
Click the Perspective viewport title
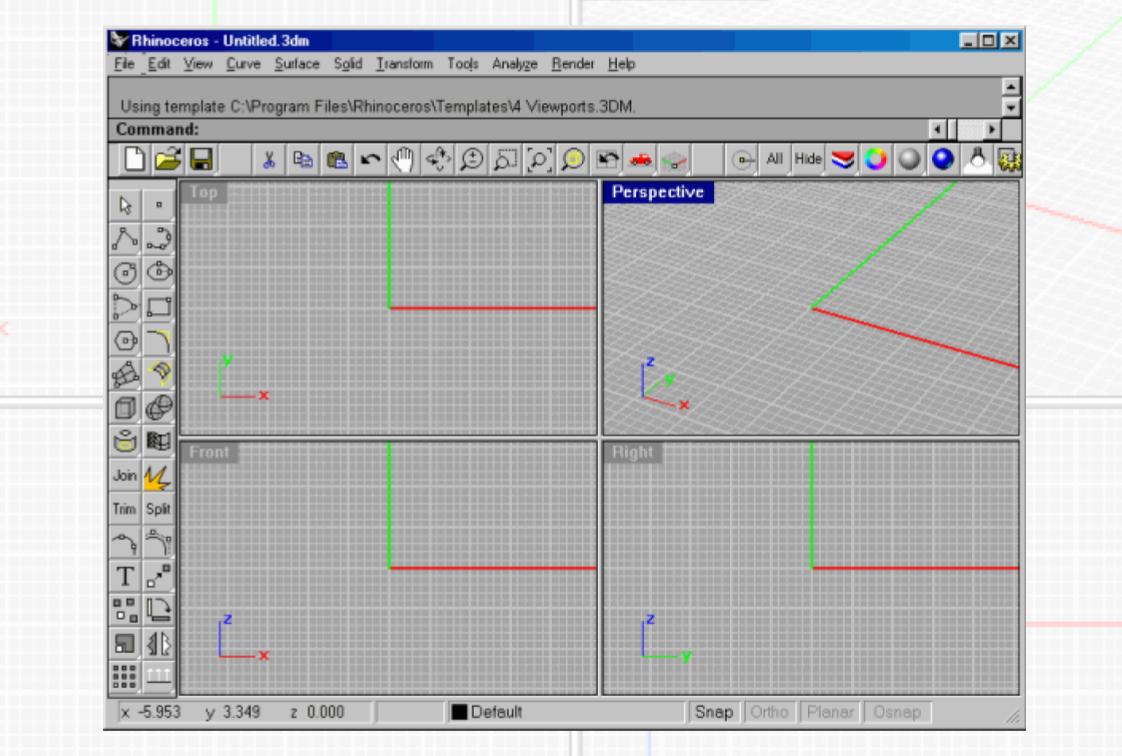pos(658,192)
